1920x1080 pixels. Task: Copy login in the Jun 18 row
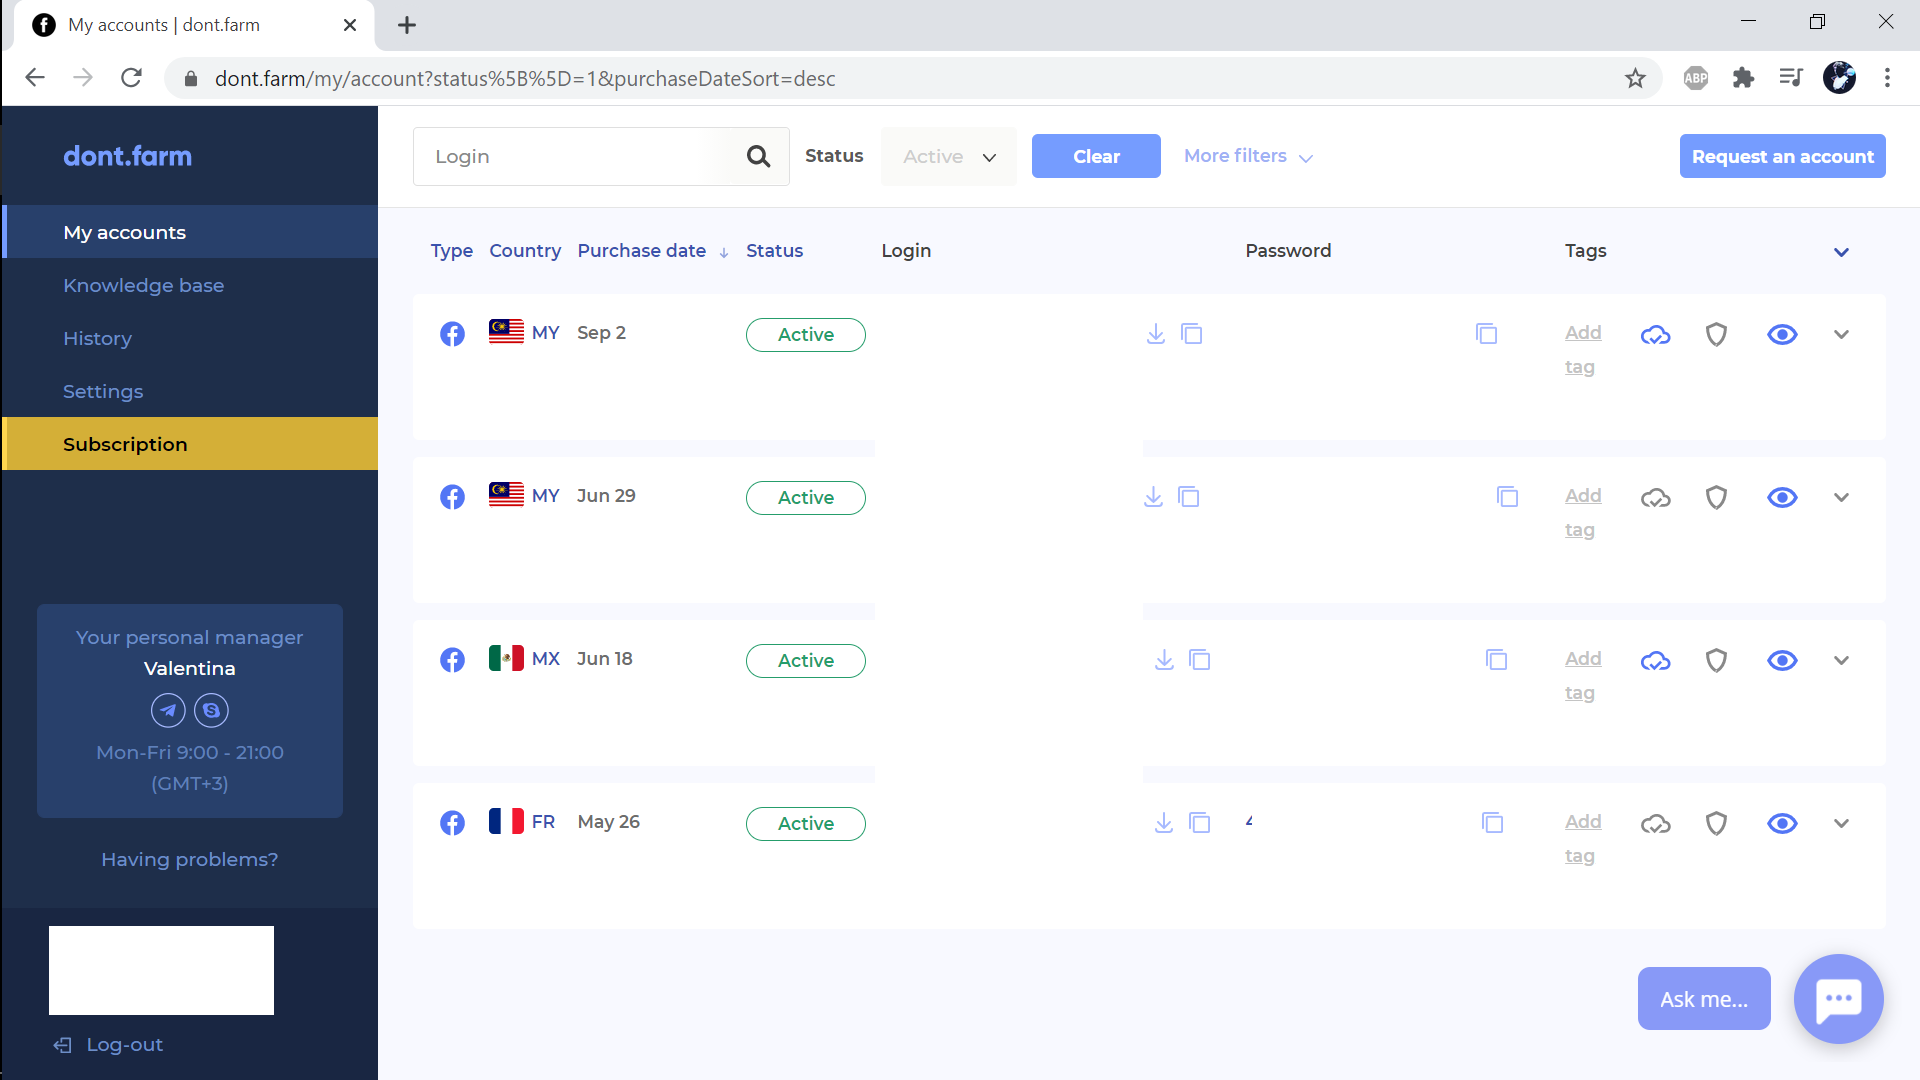point(1200,660)
